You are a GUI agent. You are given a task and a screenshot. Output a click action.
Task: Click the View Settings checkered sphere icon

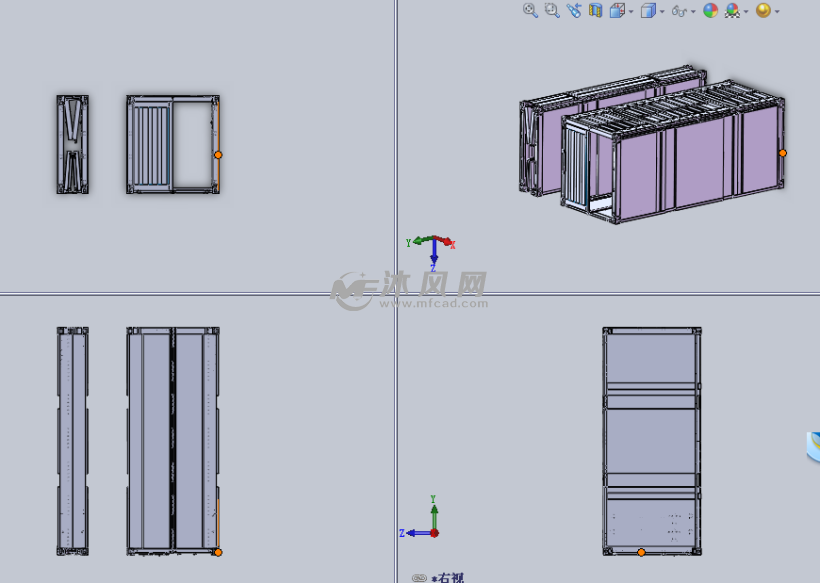[735, 11]
